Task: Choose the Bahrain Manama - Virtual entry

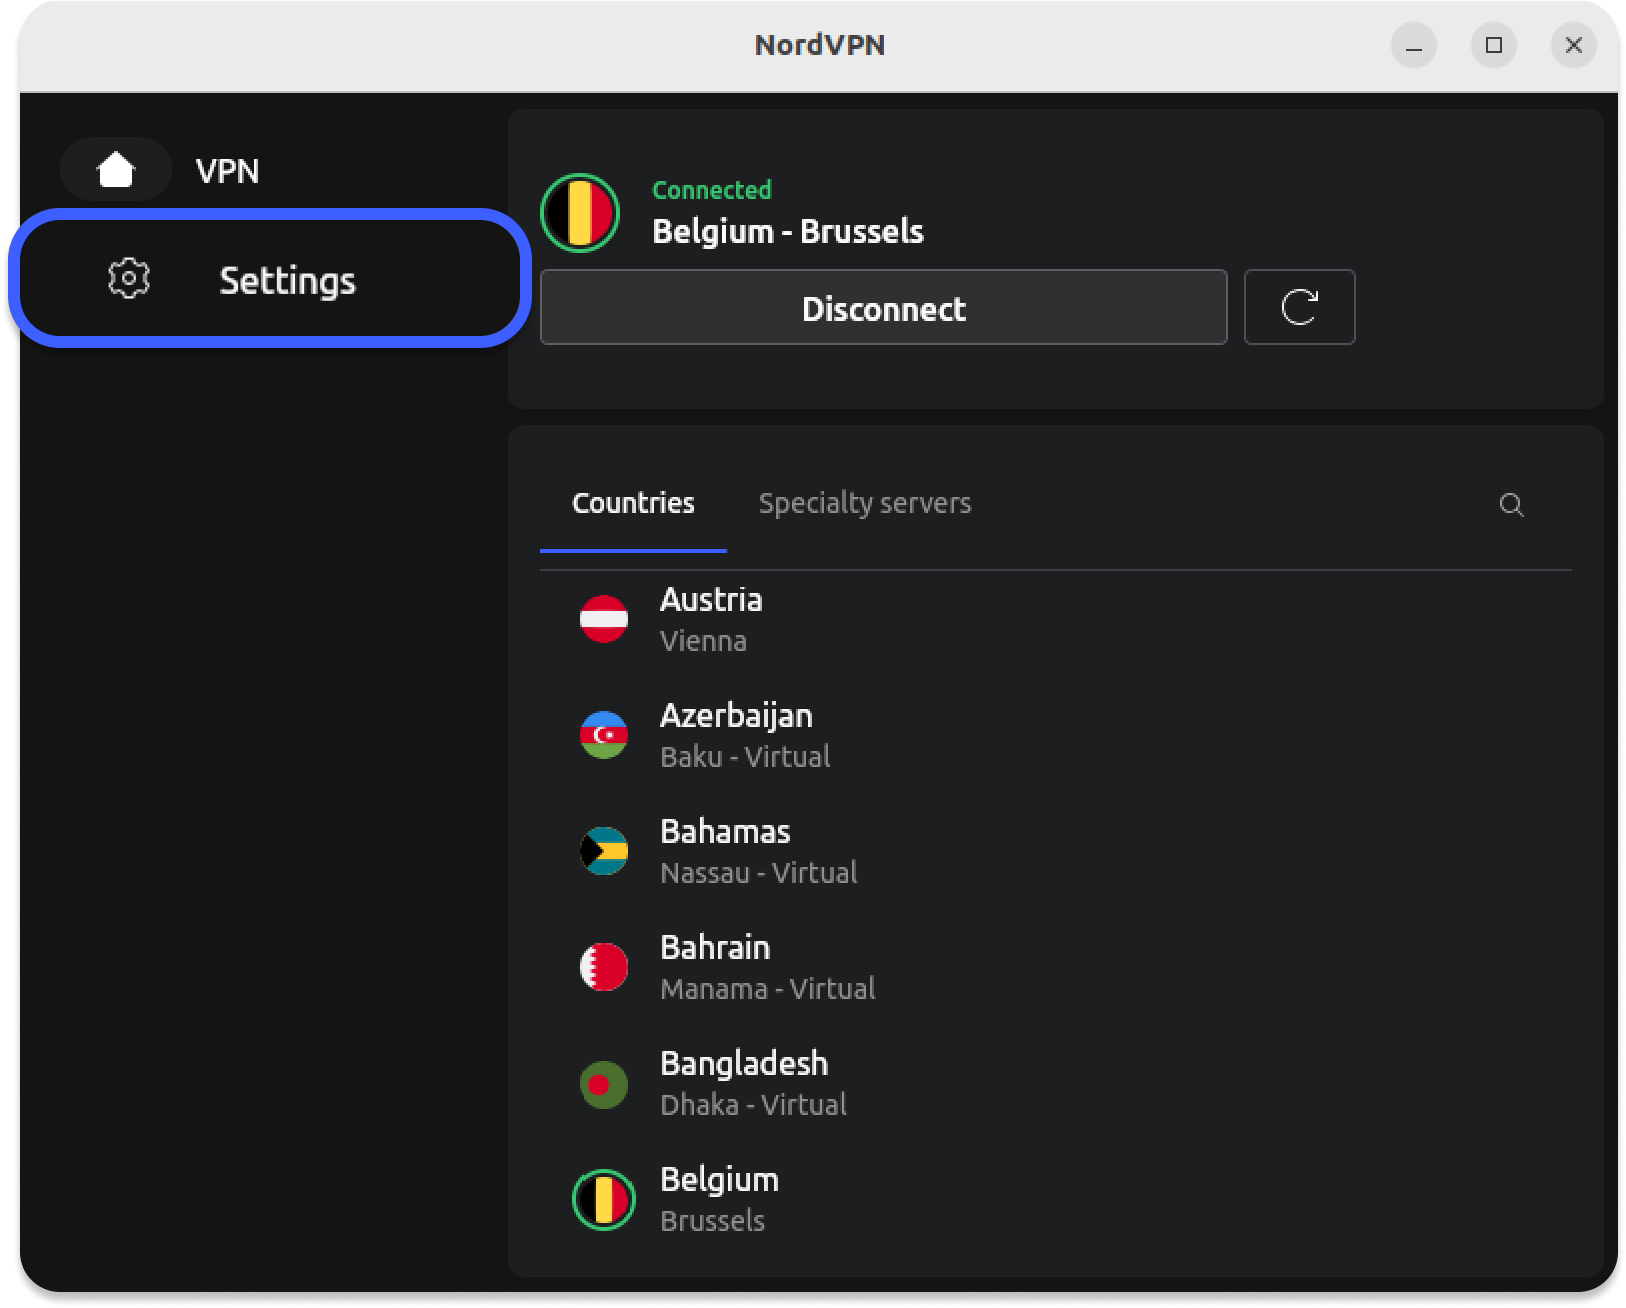Action: tap(767, 967)
